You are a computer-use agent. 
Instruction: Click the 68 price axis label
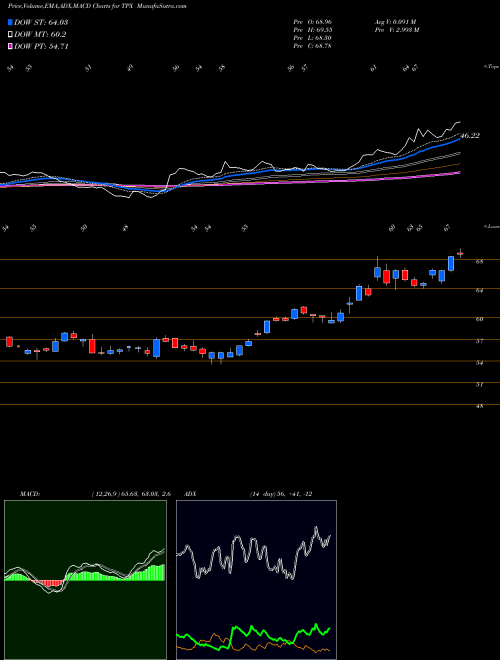(480, 261)
